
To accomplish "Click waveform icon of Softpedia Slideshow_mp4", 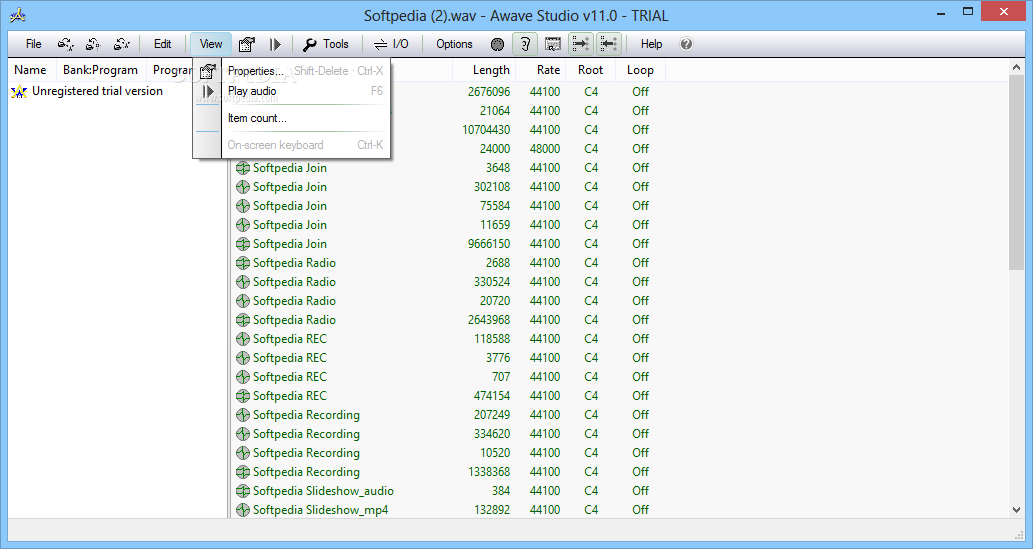I will point(242,510).
